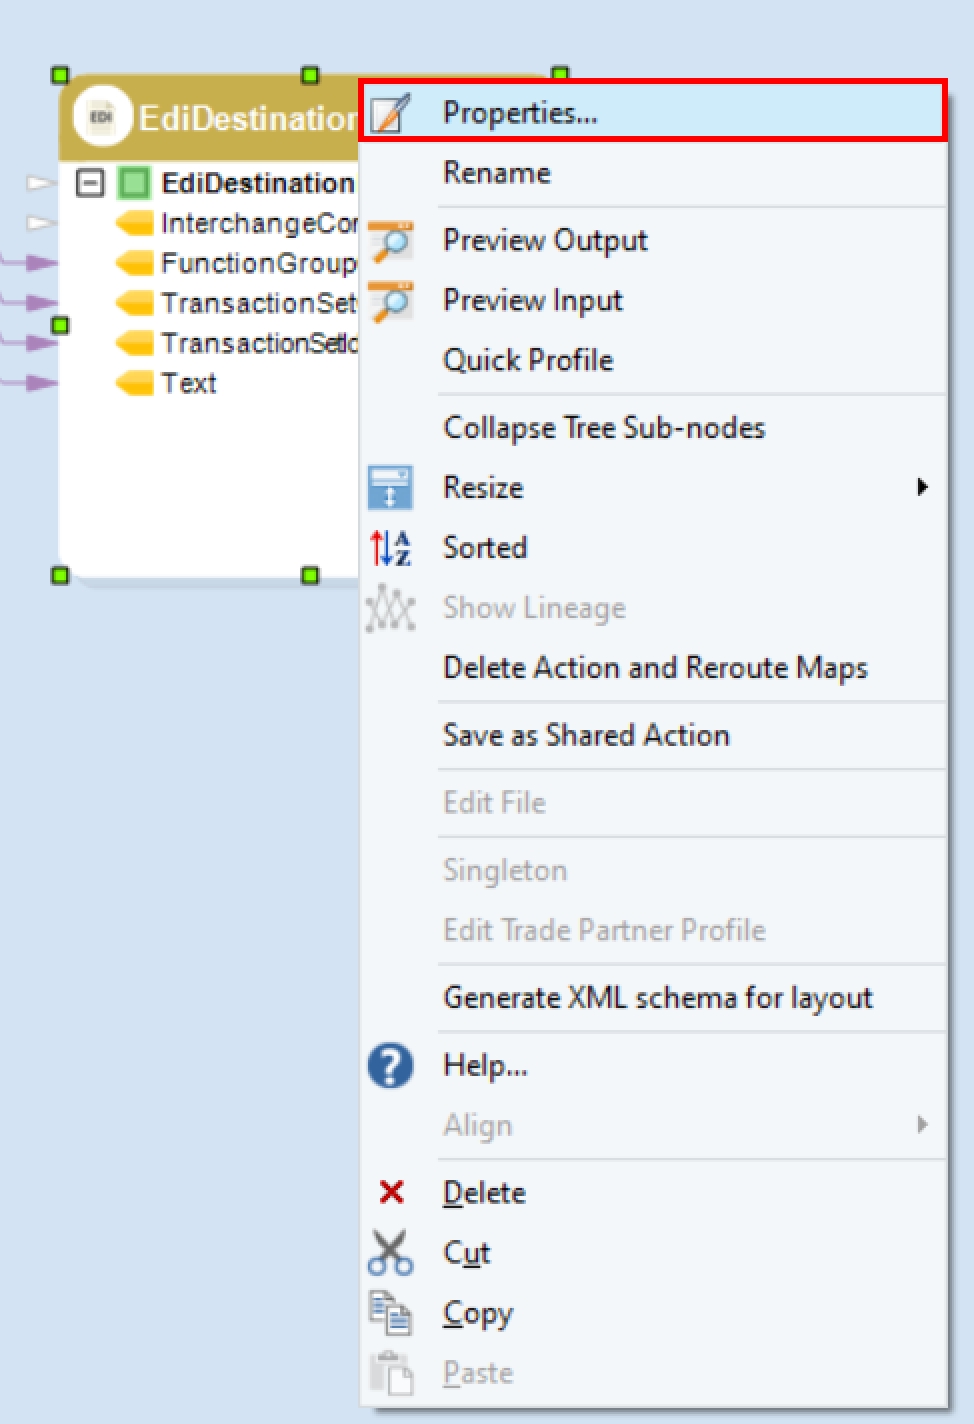Click the scissors Cut icon
Viewport: 974px width, 1424px height.
390,1253
